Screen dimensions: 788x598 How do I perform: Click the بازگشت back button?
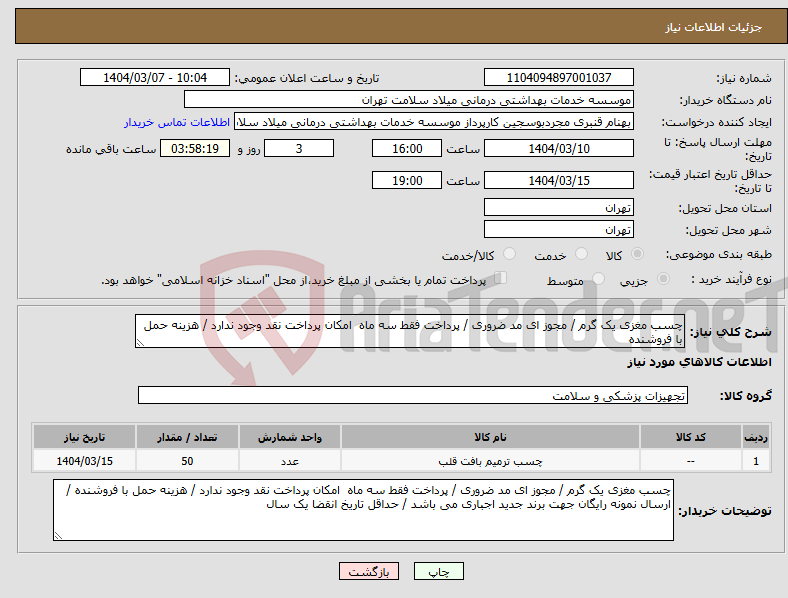pos(369,571)
